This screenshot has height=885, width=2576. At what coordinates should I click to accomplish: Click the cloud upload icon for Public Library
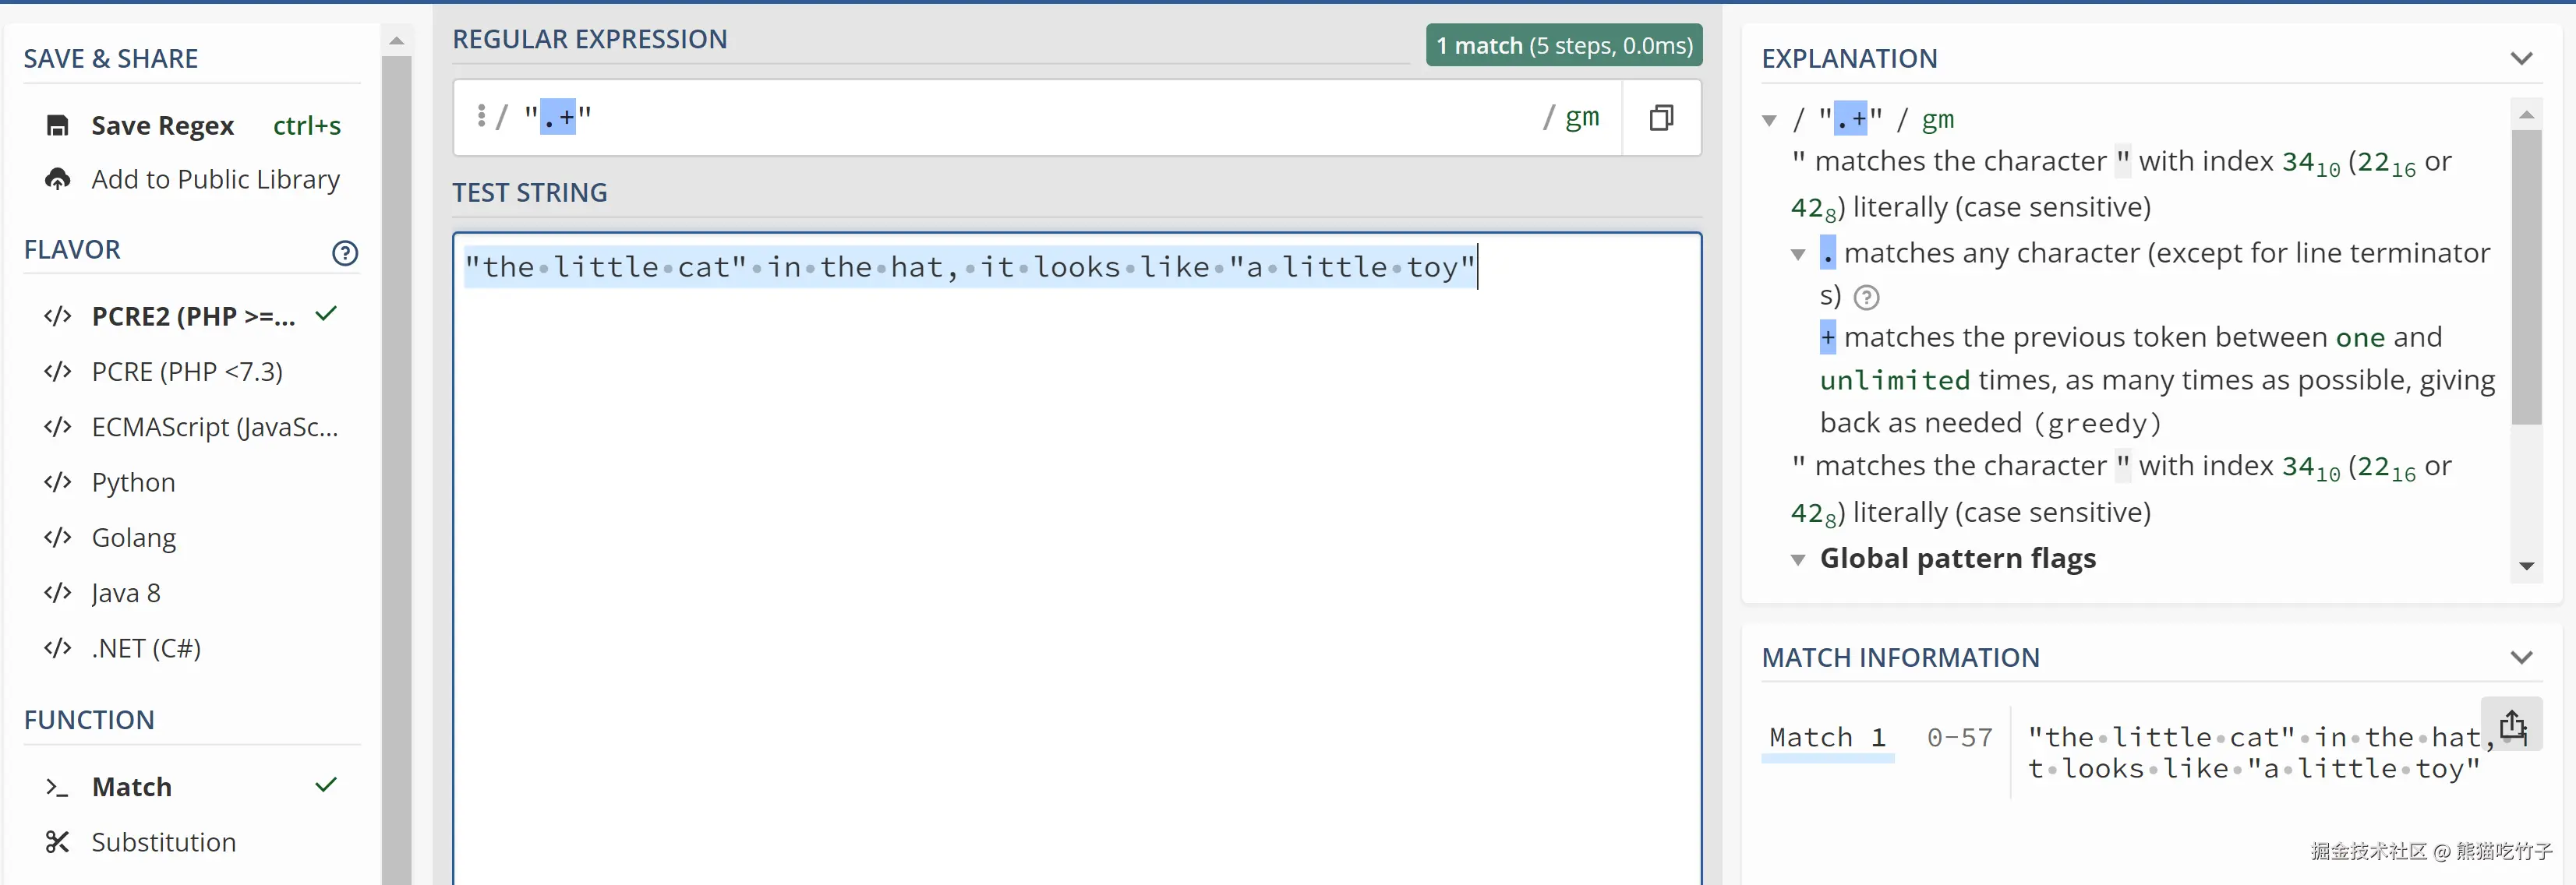click(58, 179)
